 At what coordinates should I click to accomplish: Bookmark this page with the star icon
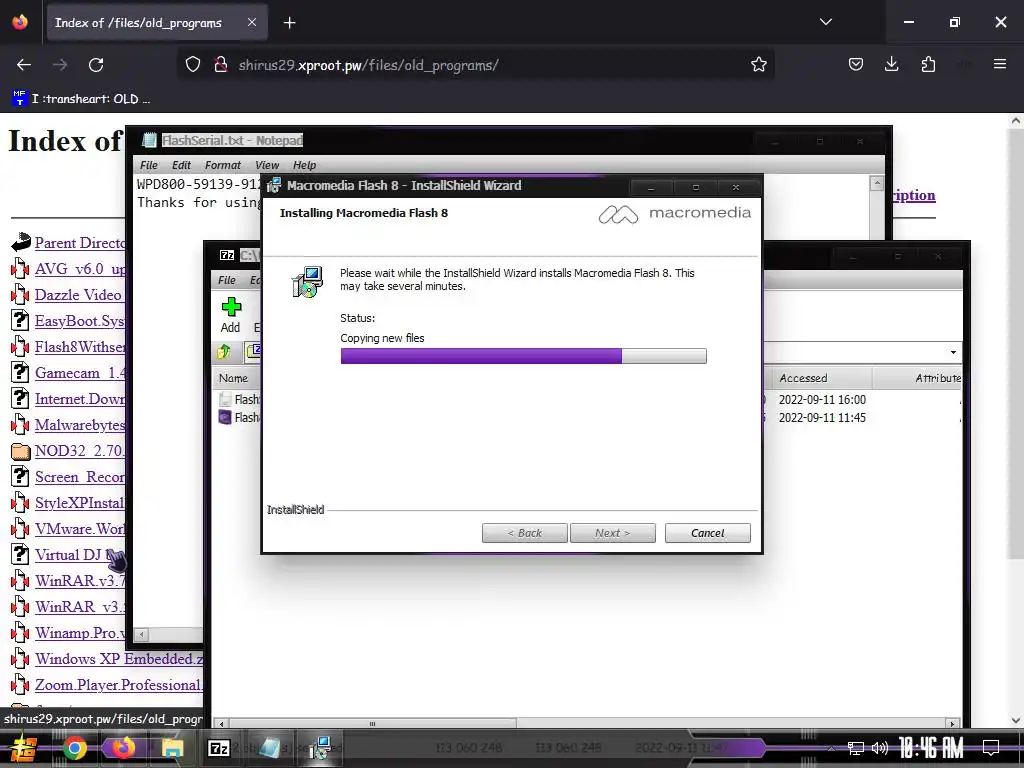tap(758, 65)
